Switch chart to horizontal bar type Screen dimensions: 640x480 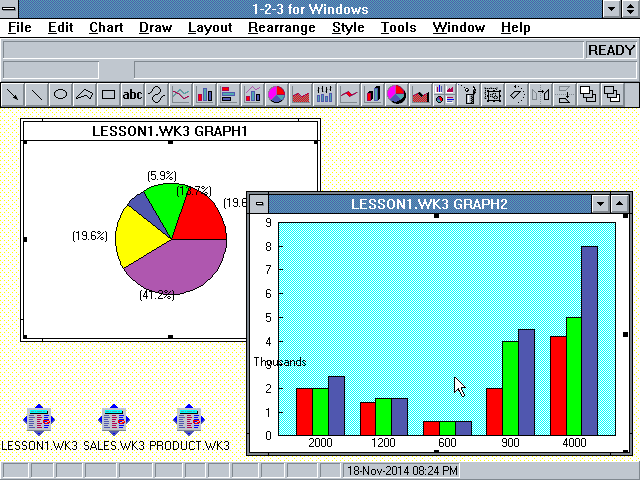(229, 95)
